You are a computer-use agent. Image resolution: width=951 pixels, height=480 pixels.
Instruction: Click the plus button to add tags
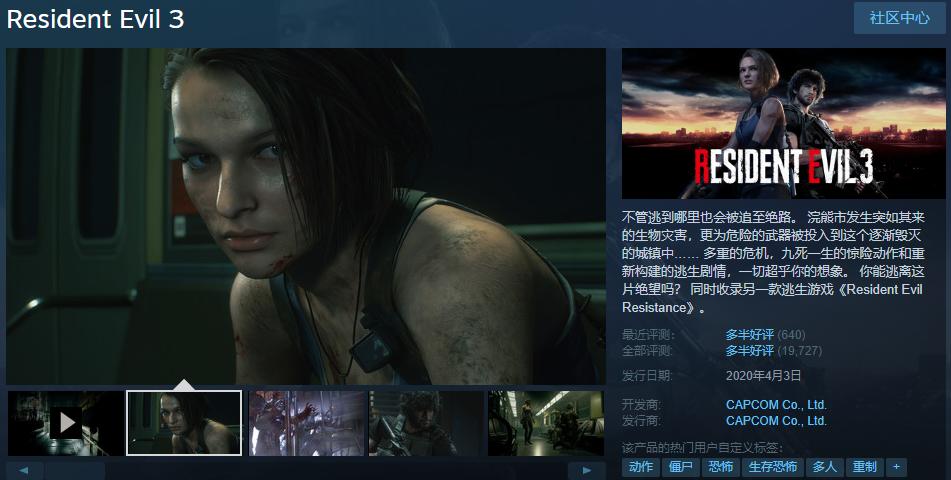click(896, 467)
